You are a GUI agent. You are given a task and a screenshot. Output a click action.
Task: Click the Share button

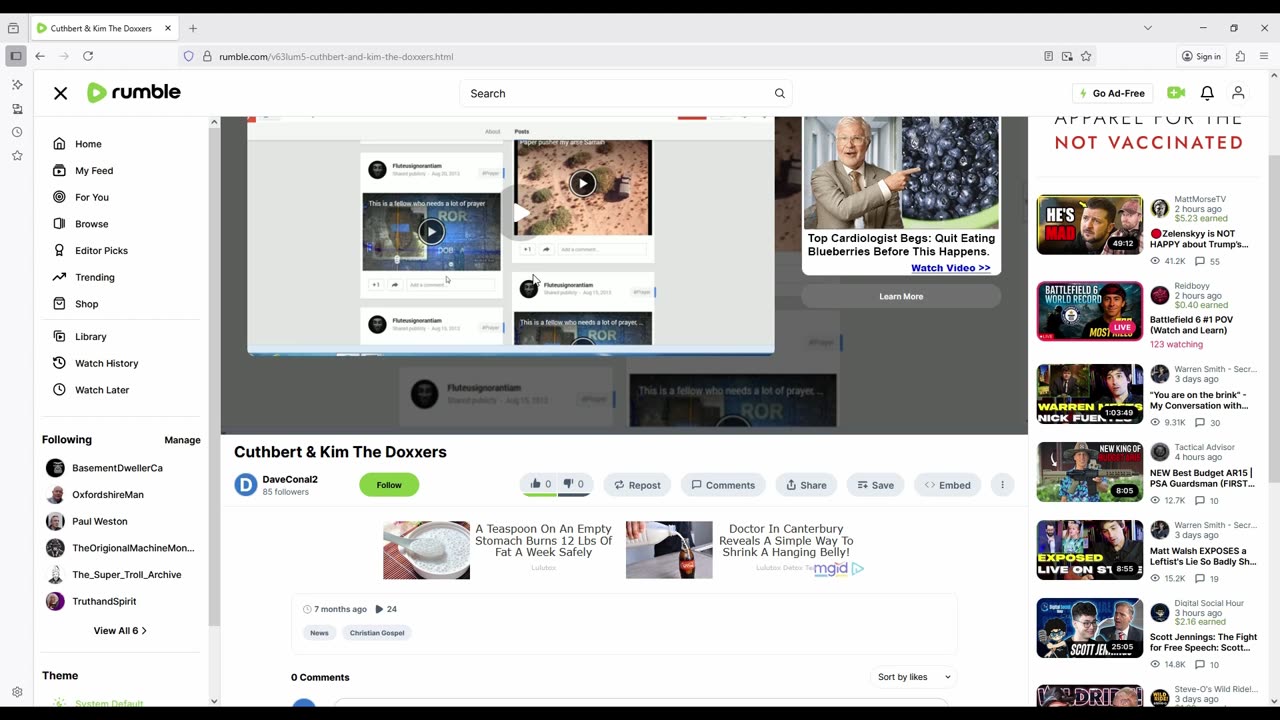(x=806, y=485)
